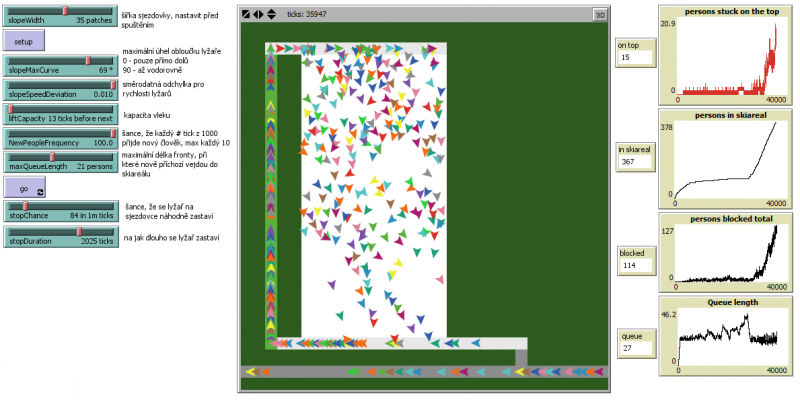This screenshot has height=400, width=800.
Task: Click the stopChance slider
Action: (x=58, y=210)
